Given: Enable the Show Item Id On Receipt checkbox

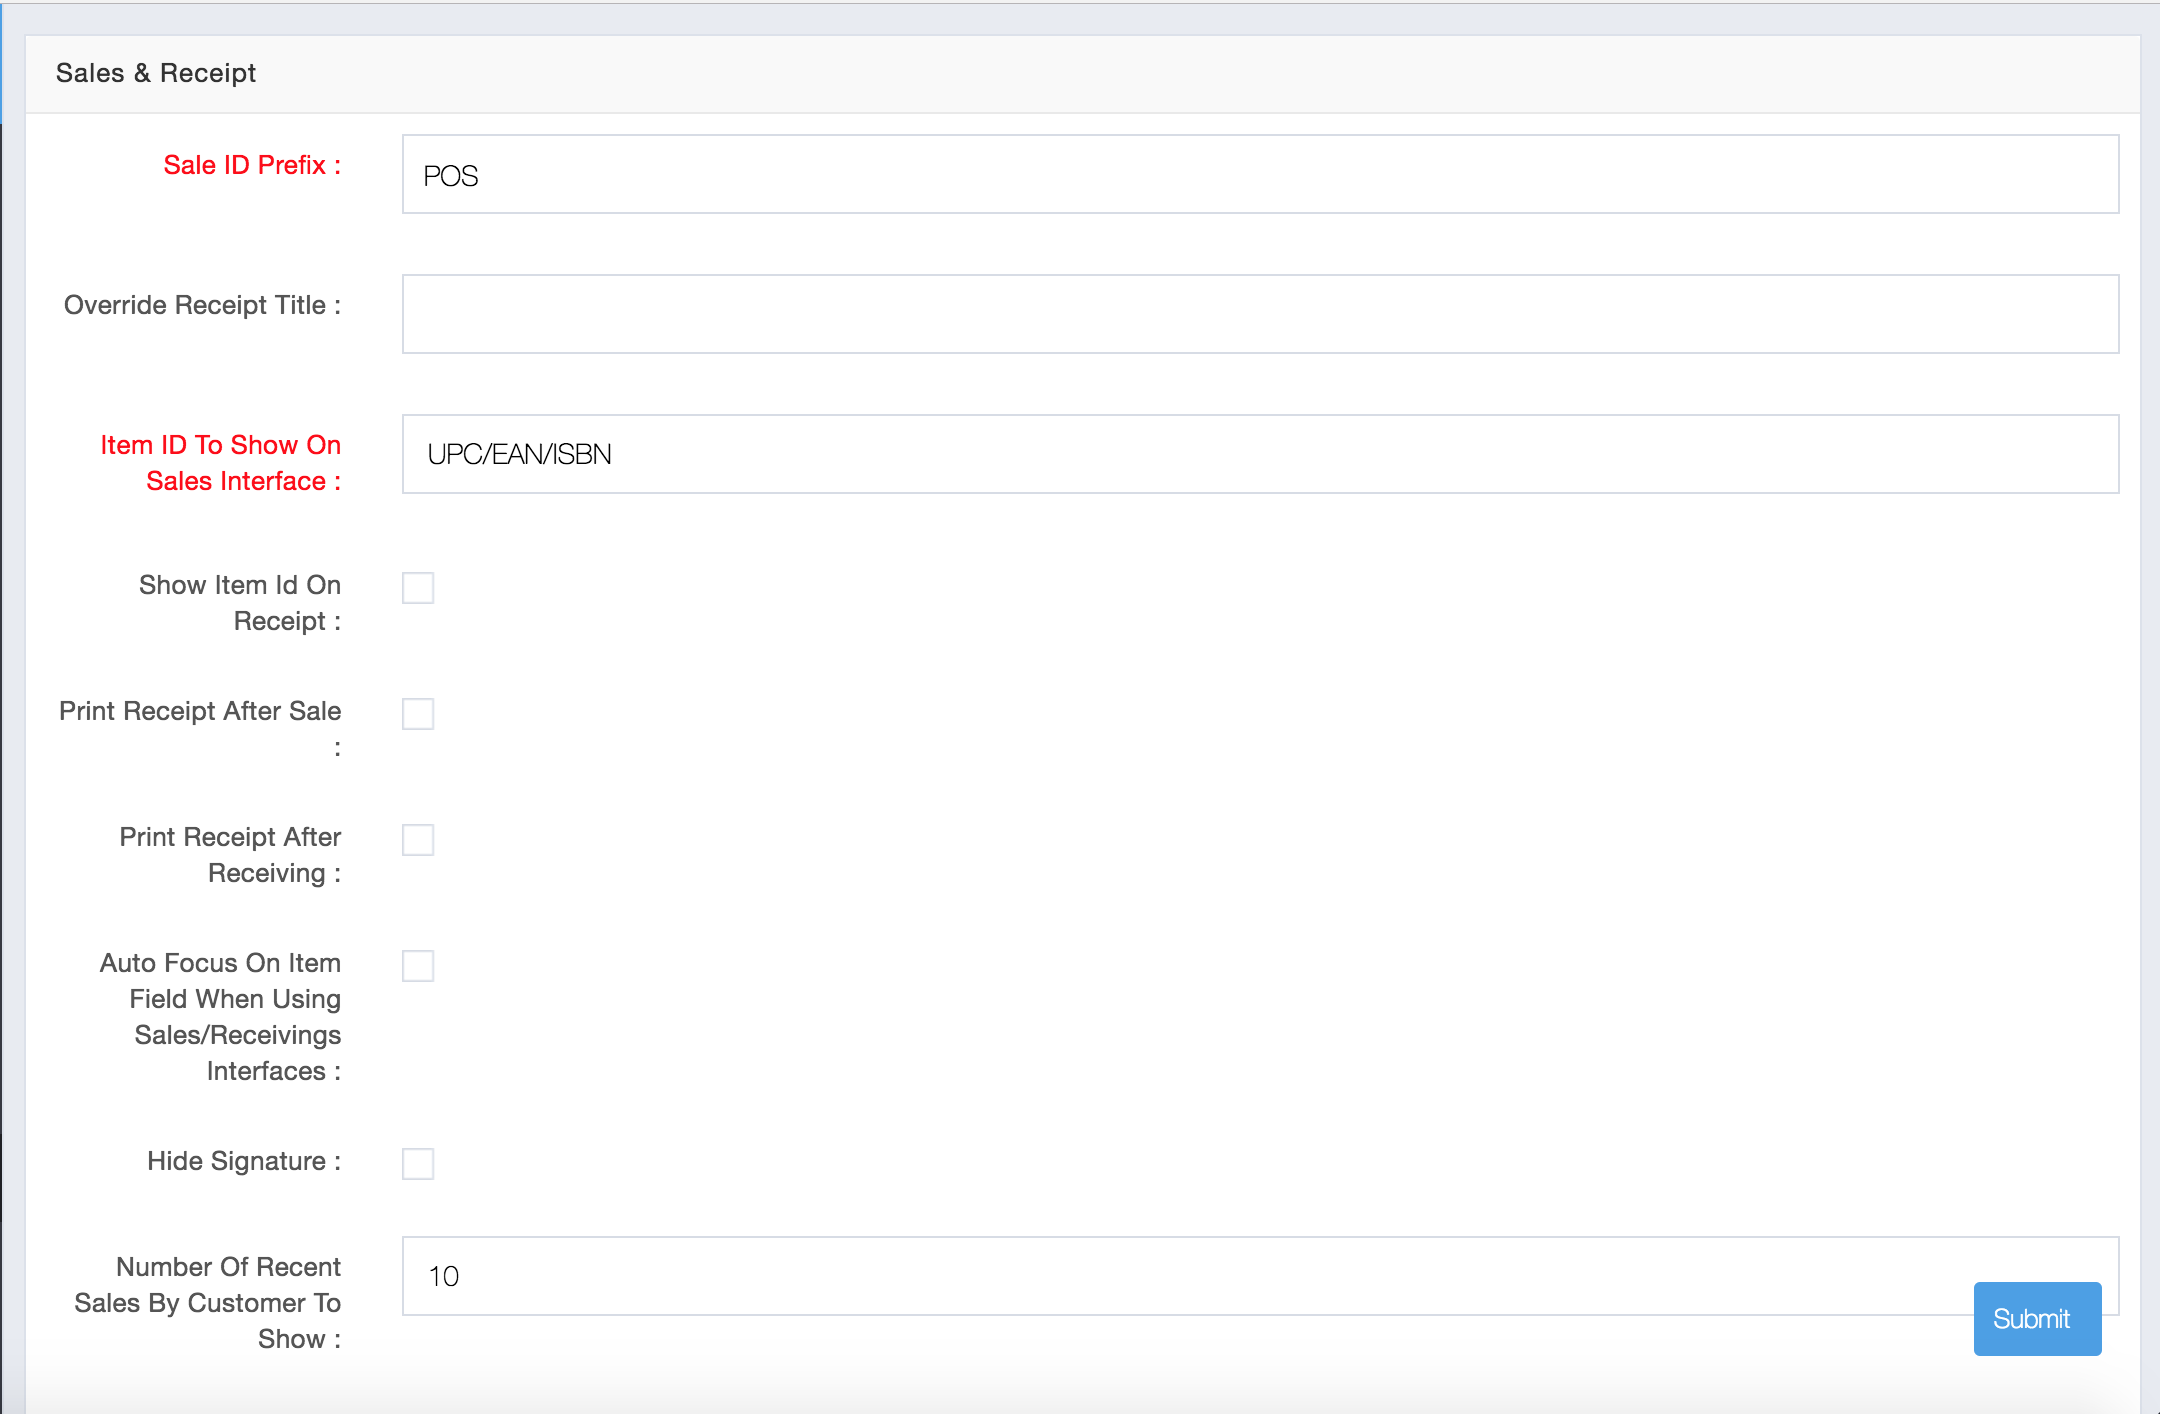Looking at the screenshot, I should (419, 588).
